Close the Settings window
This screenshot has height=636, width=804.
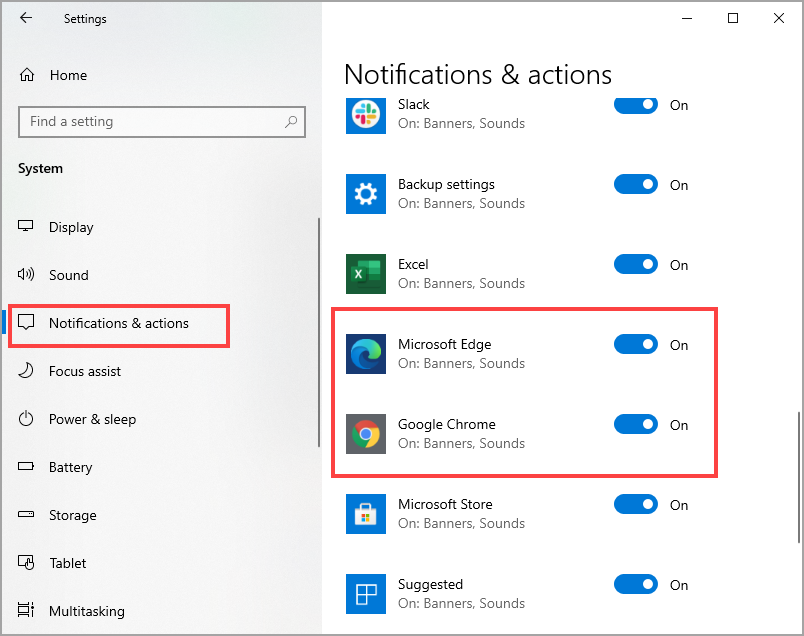(x=779, y=18)
